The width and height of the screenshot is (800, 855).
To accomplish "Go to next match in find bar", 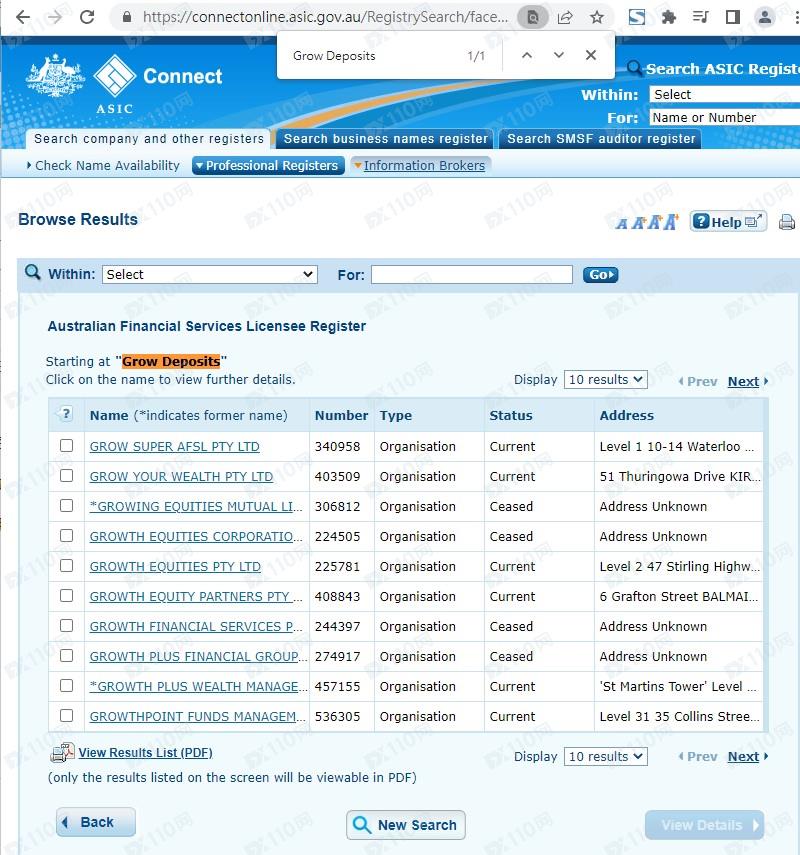I will 559,56.
